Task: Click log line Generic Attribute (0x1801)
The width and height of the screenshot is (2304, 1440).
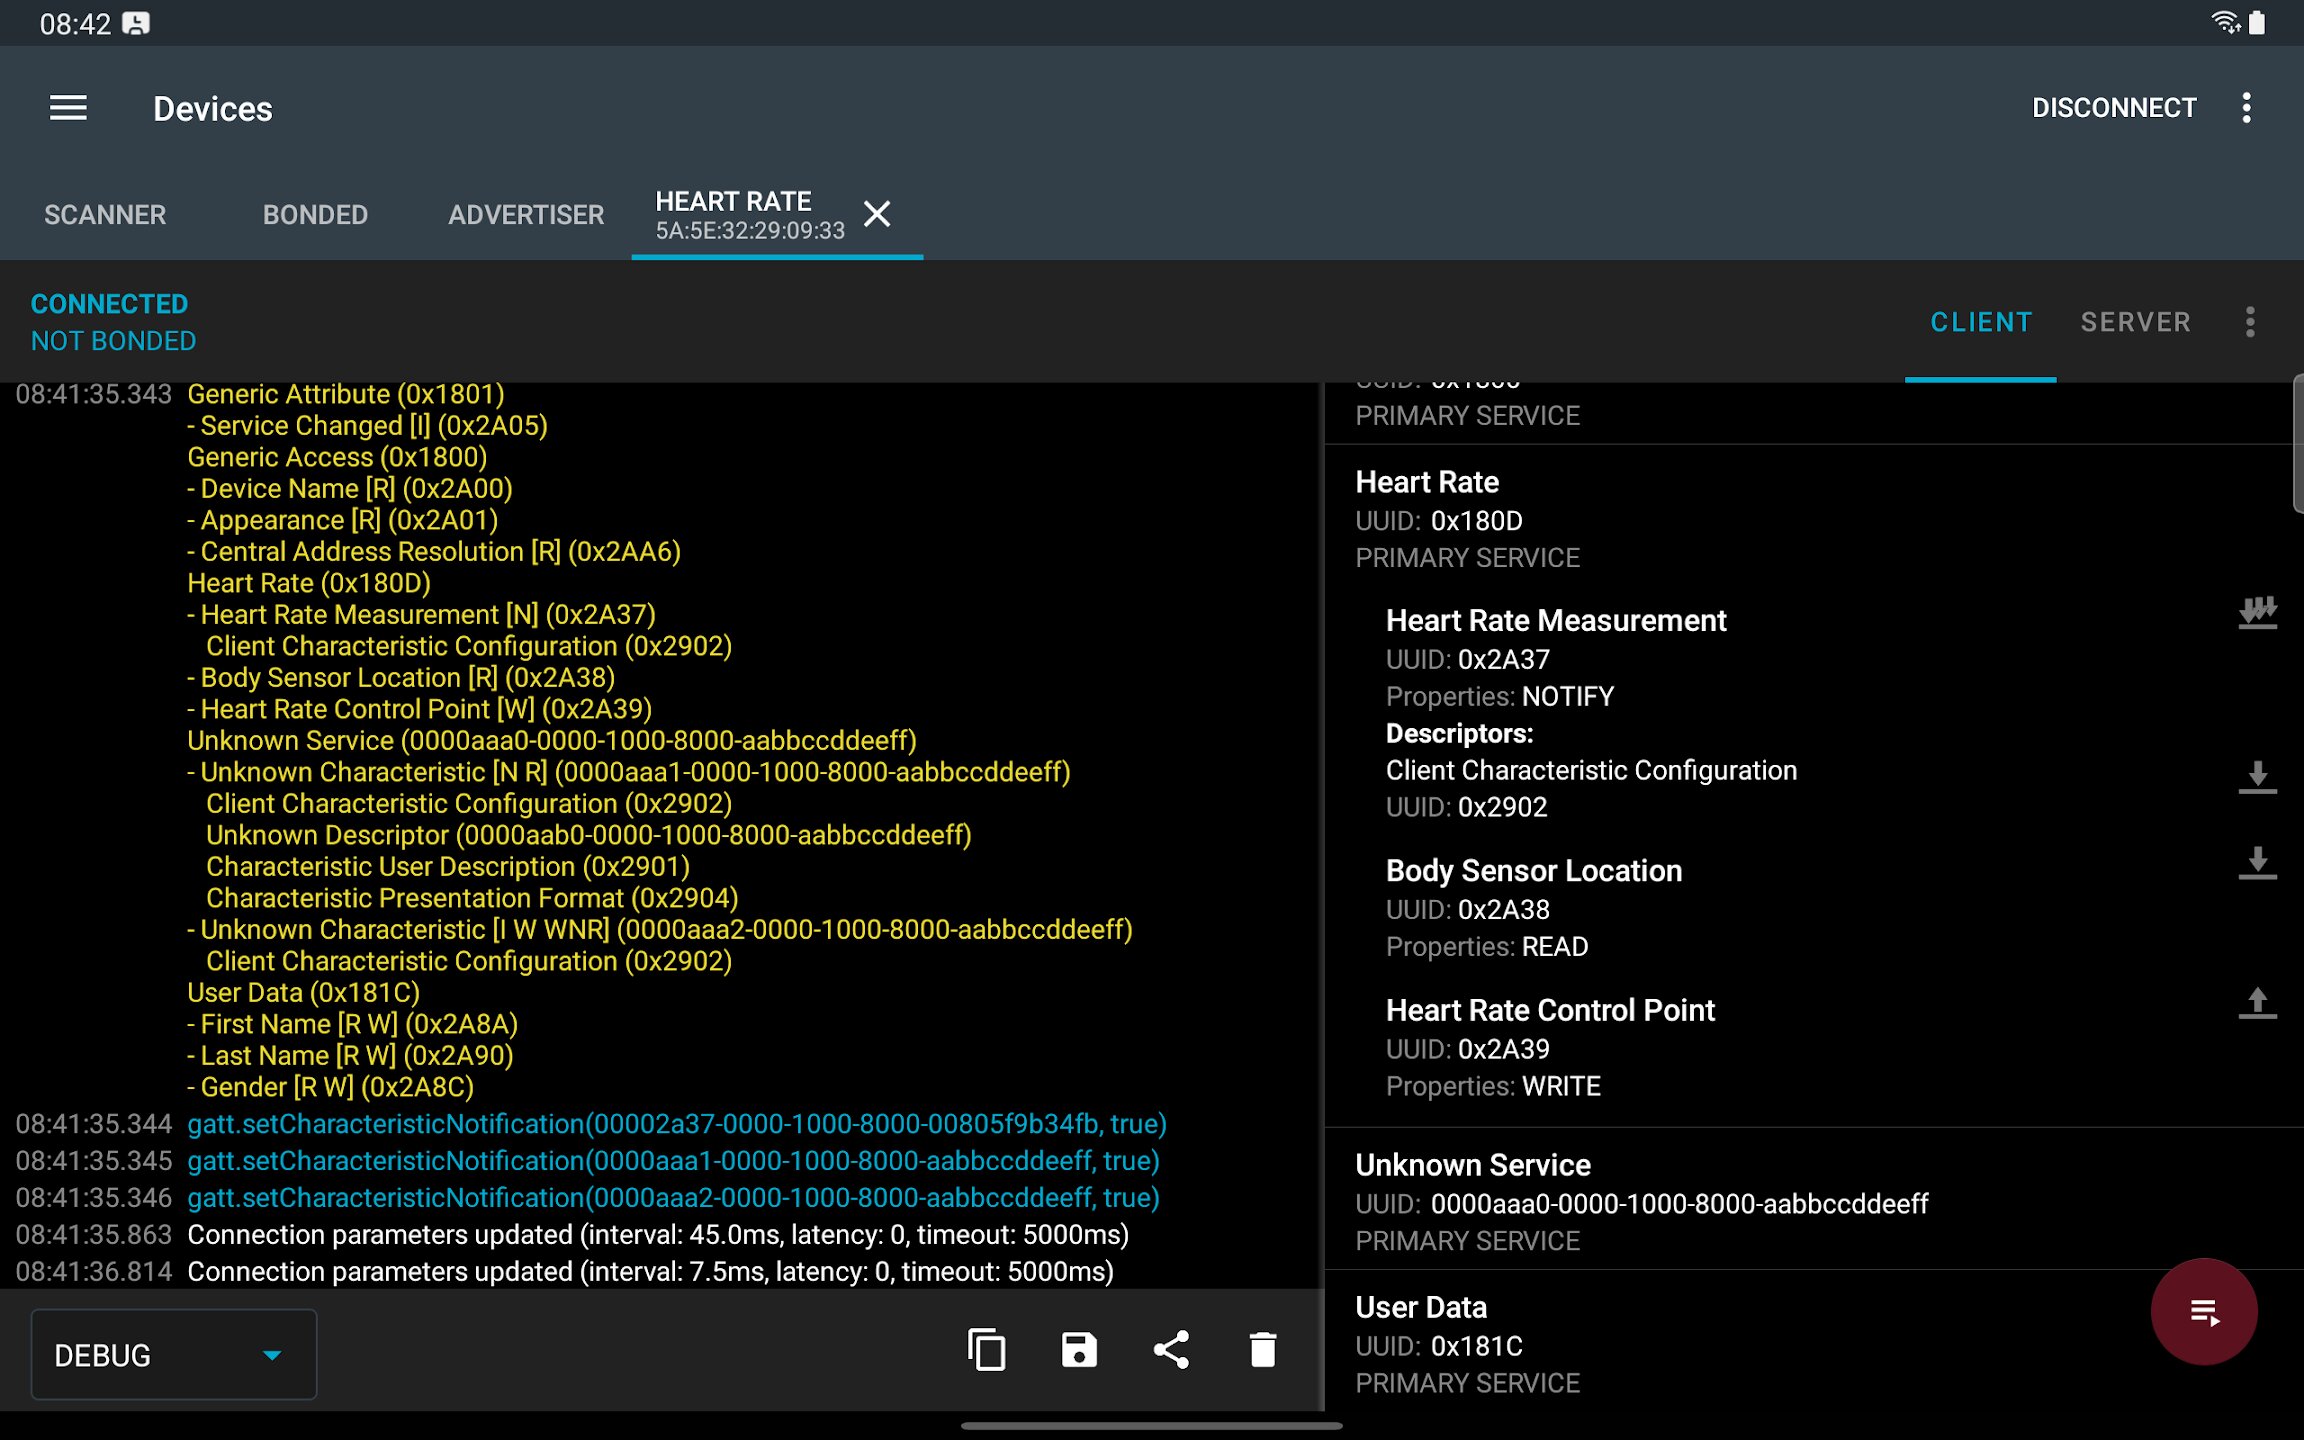Action: click(x=345, y=394)
